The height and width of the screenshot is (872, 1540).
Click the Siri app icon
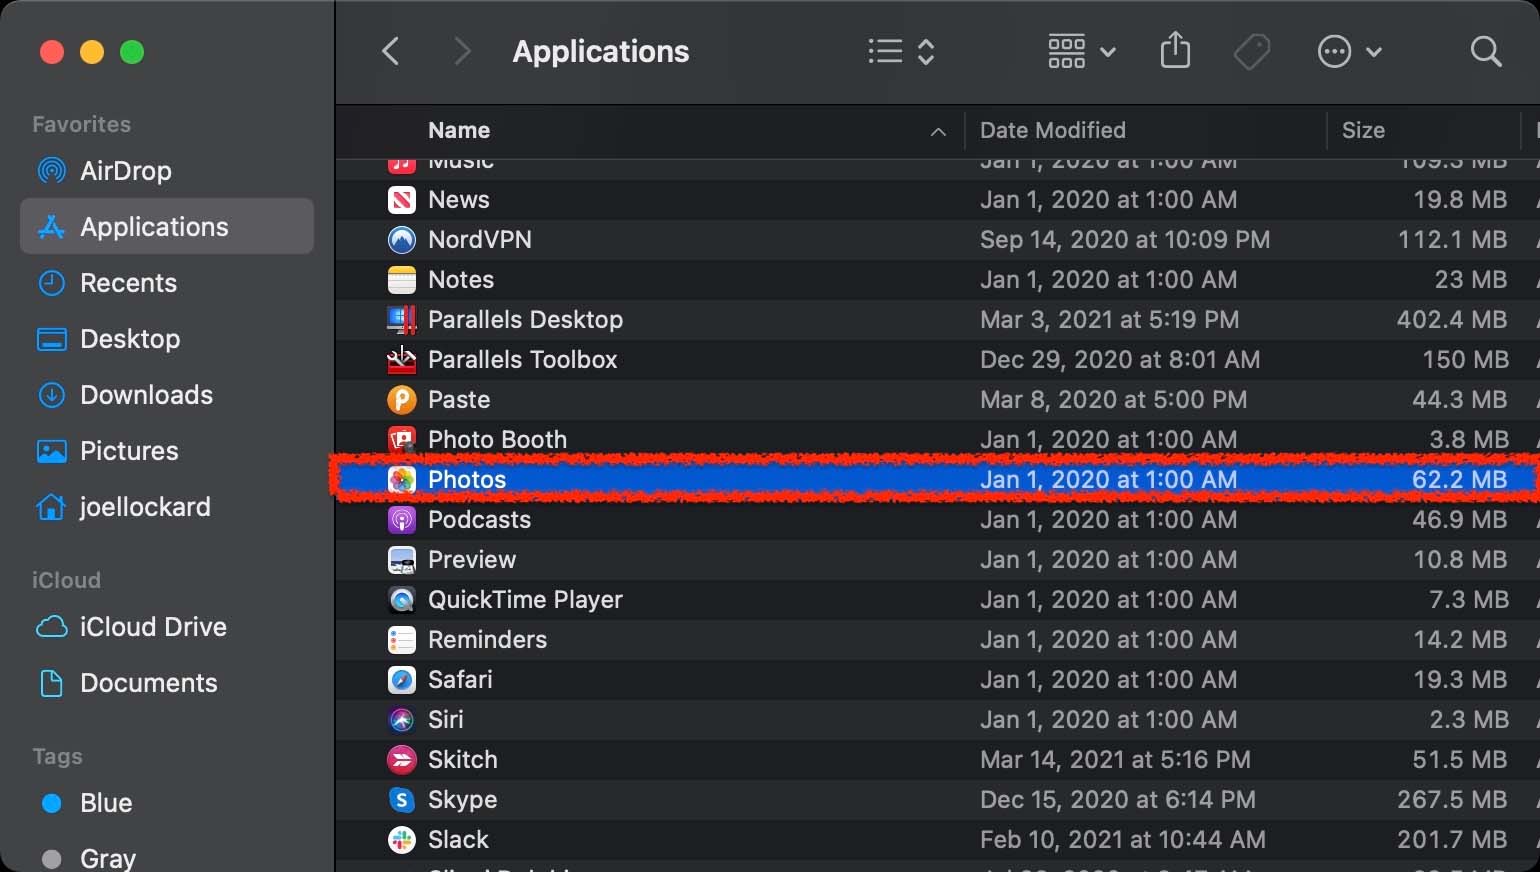tap(401, 720)
